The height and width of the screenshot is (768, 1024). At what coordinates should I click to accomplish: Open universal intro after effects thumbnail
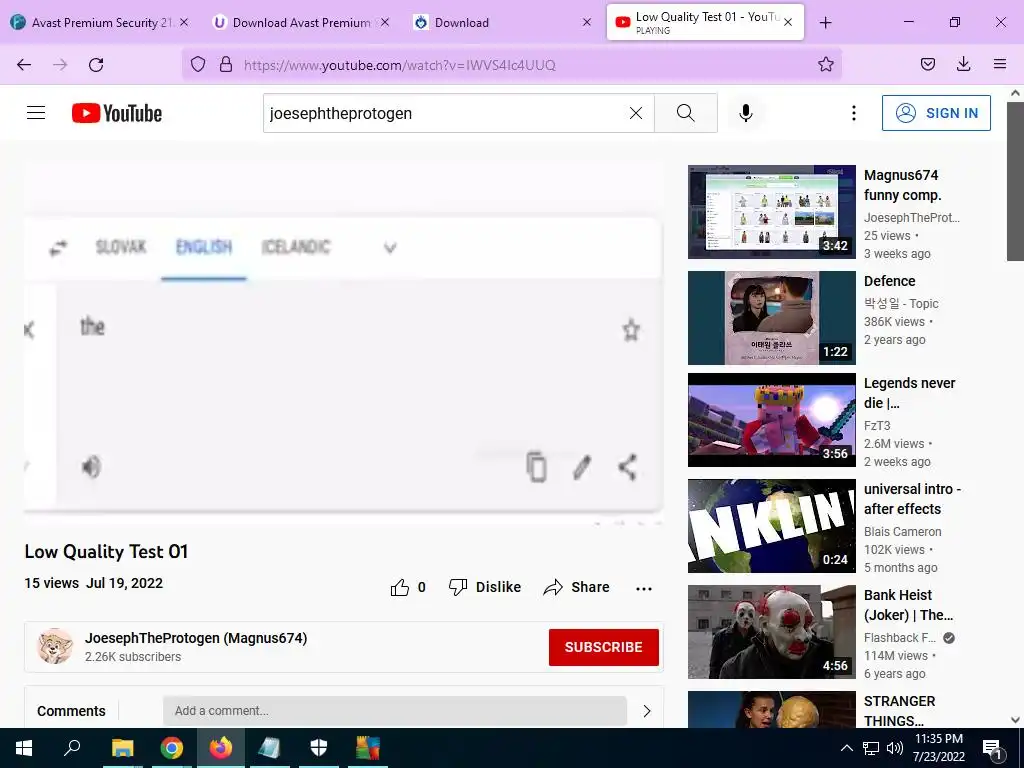(771, 526)
